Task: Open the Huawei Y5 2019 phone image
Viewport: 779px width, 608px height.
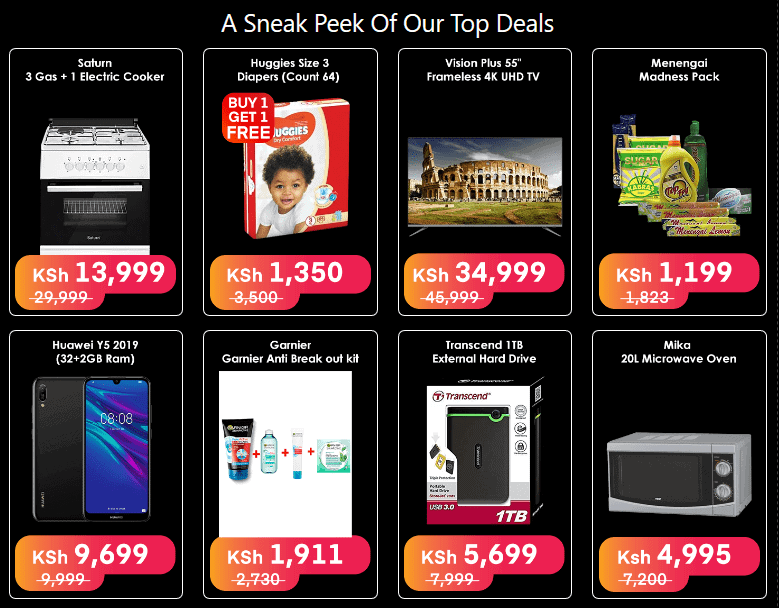Action: pyautogui.click(x=92, y=450)
